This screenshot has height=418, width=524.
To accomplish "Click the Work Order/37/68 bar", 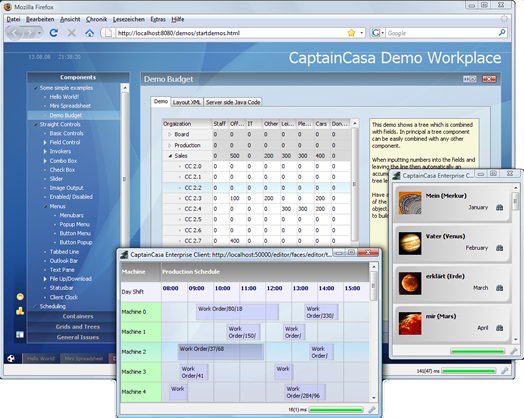I will click(x=221, y=352).
